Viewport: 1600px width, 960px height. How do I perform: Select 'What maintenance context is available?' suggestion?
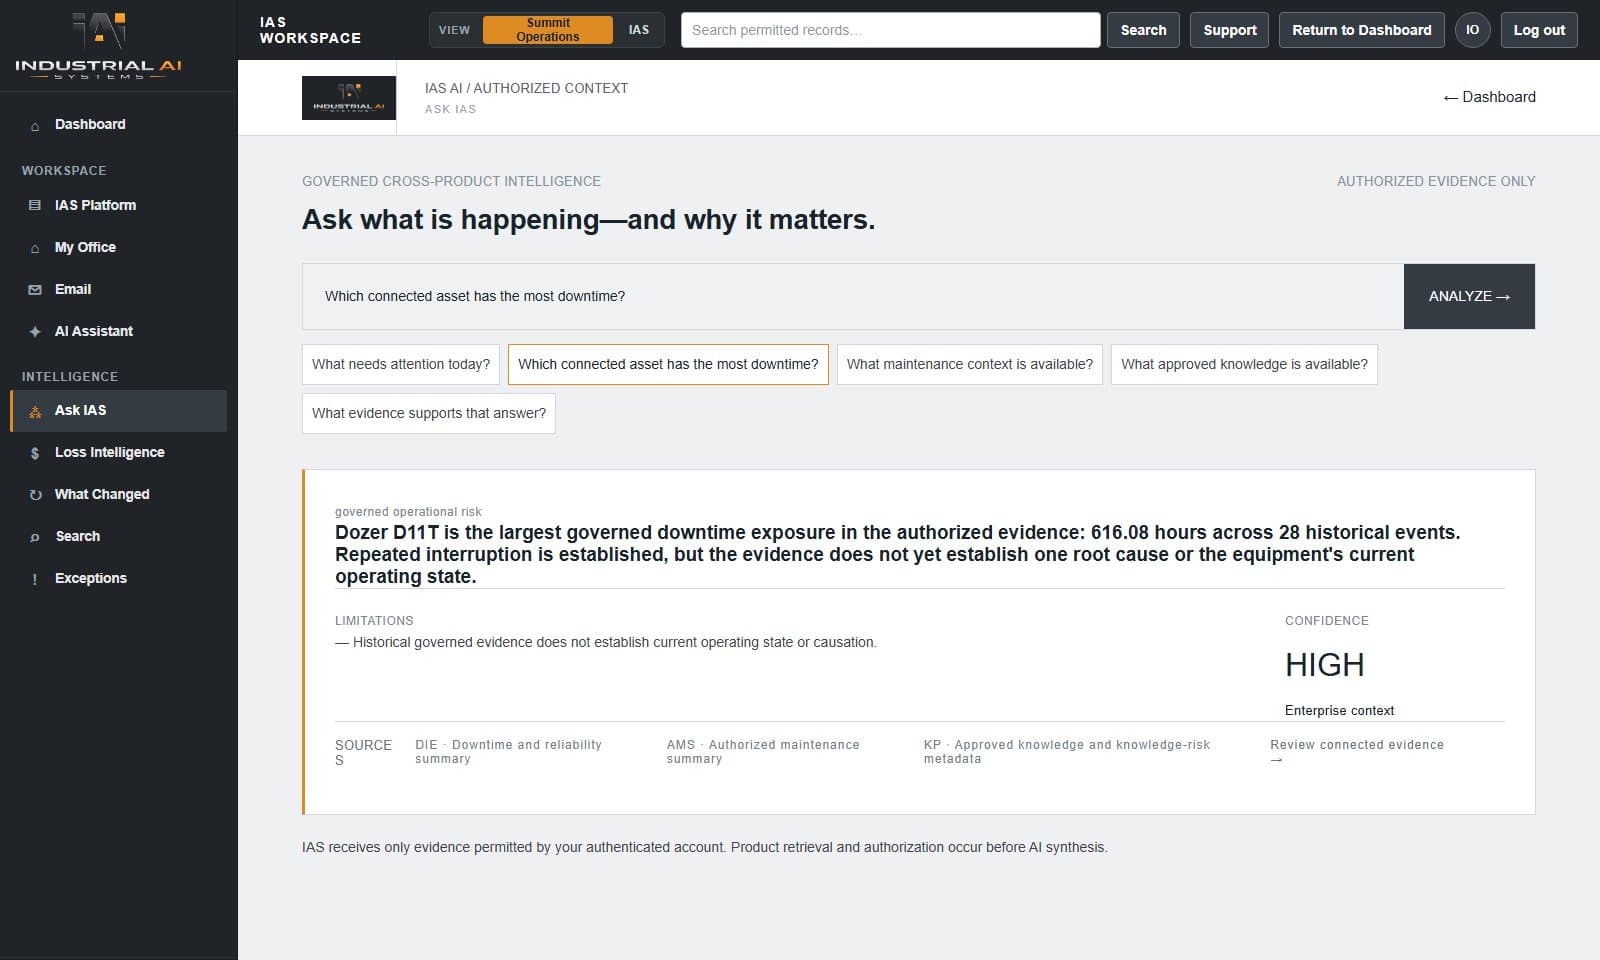[x=970, y=364]
